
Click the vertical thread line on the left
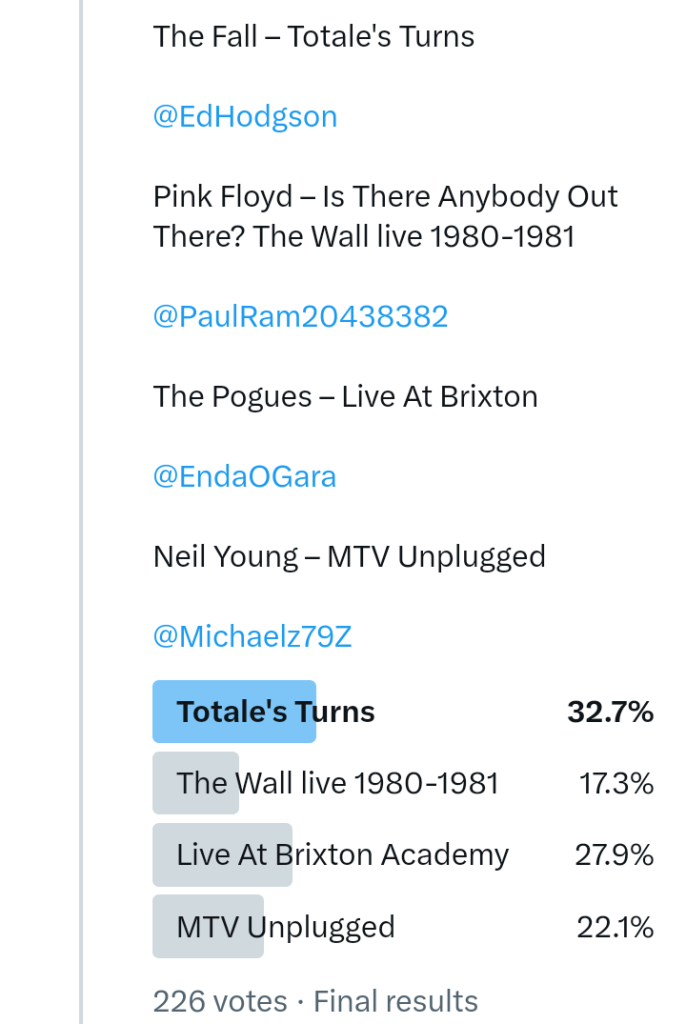click(81, 500)
